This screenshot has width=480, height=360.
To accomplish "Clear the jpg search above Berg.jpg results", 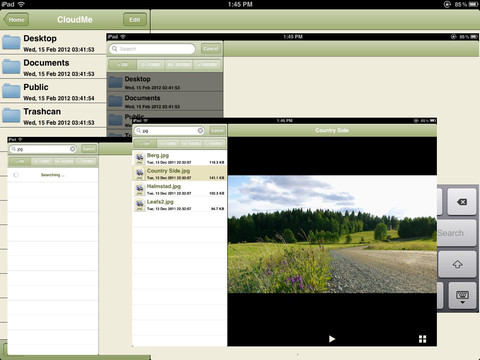I will click(200, 131).
